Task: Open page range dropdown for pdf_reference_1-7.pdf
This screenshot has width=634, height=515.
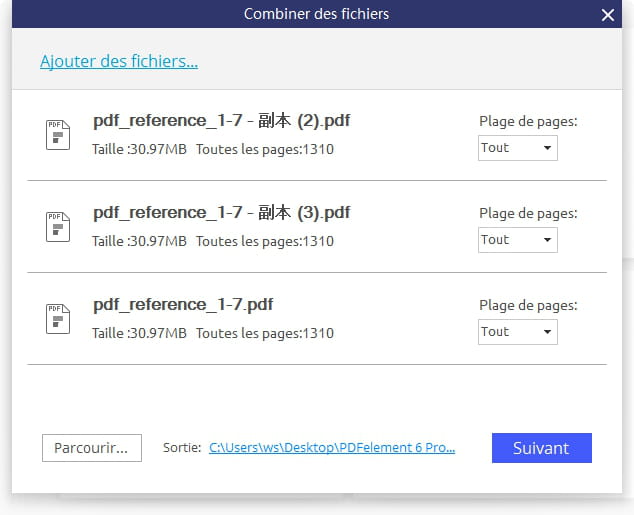Action: pyautogui.click(x=518, y=332)
